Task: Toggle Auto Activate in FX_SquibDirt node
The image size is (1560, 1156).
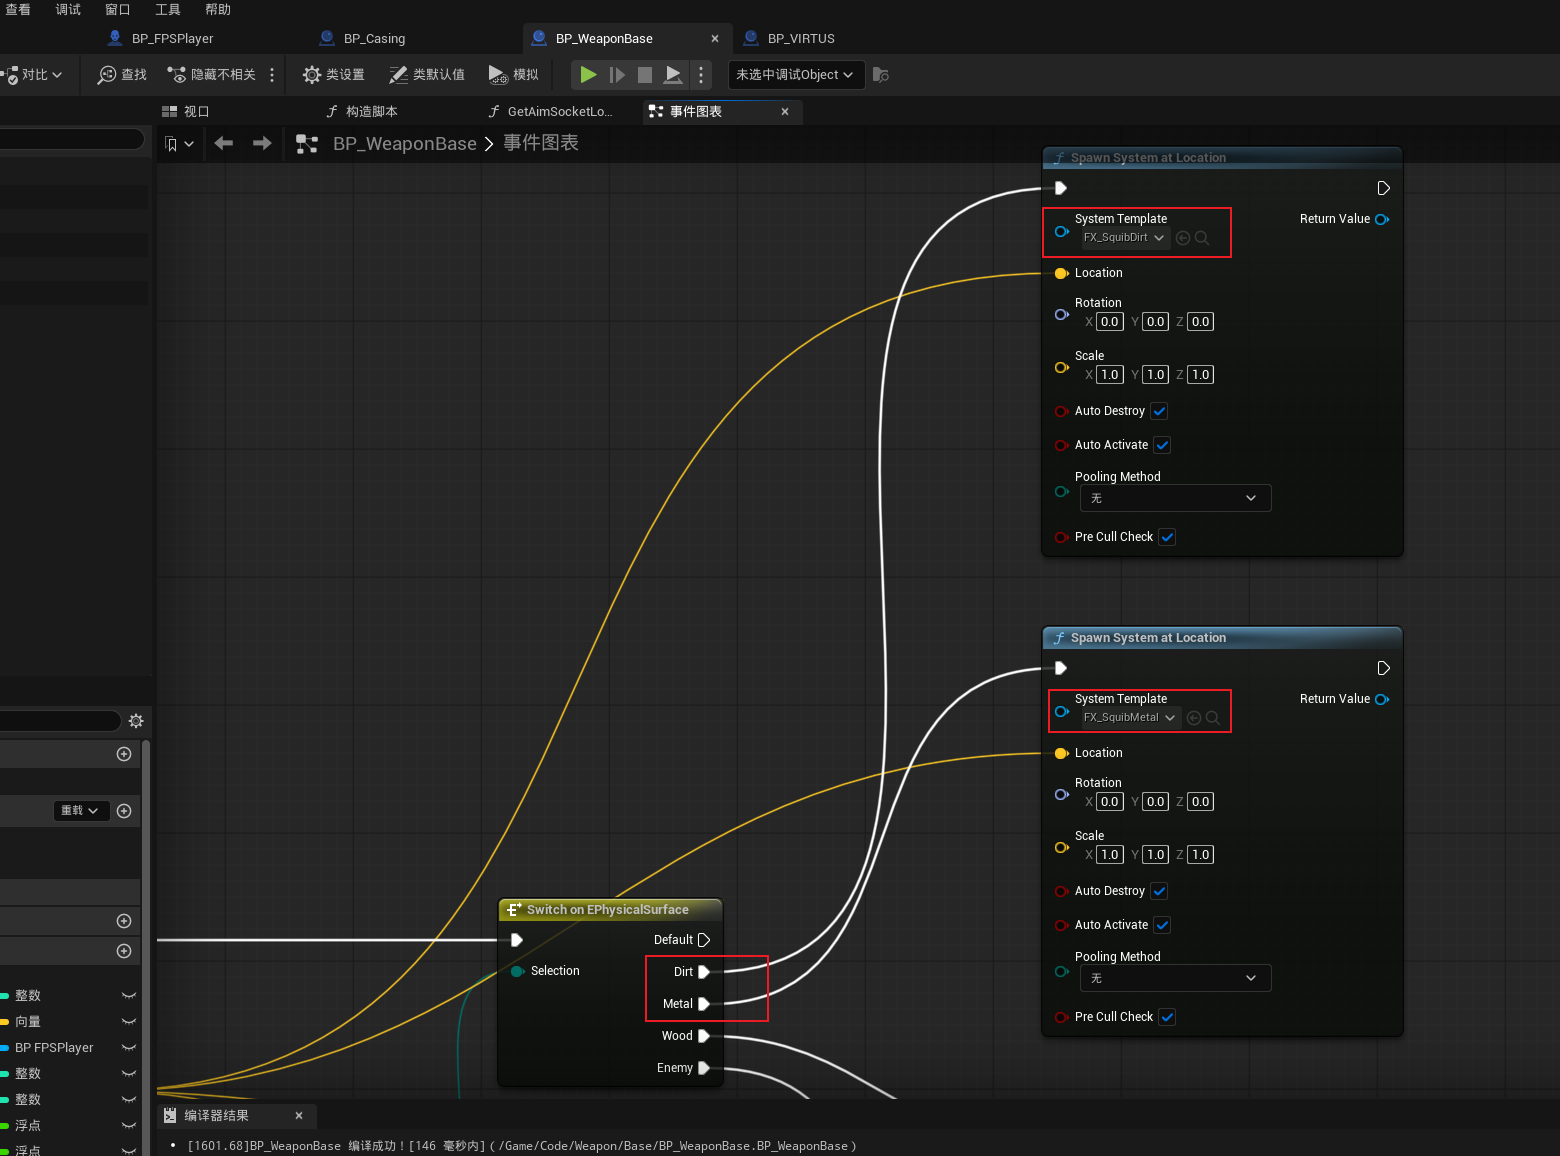Action: [1162, 445]
